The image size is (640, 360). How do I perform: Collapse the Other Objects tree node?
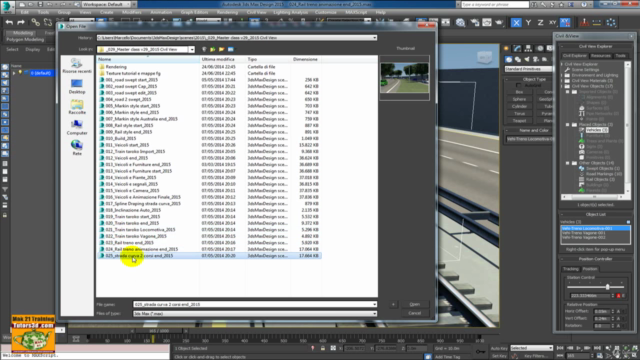click(568, 163)
